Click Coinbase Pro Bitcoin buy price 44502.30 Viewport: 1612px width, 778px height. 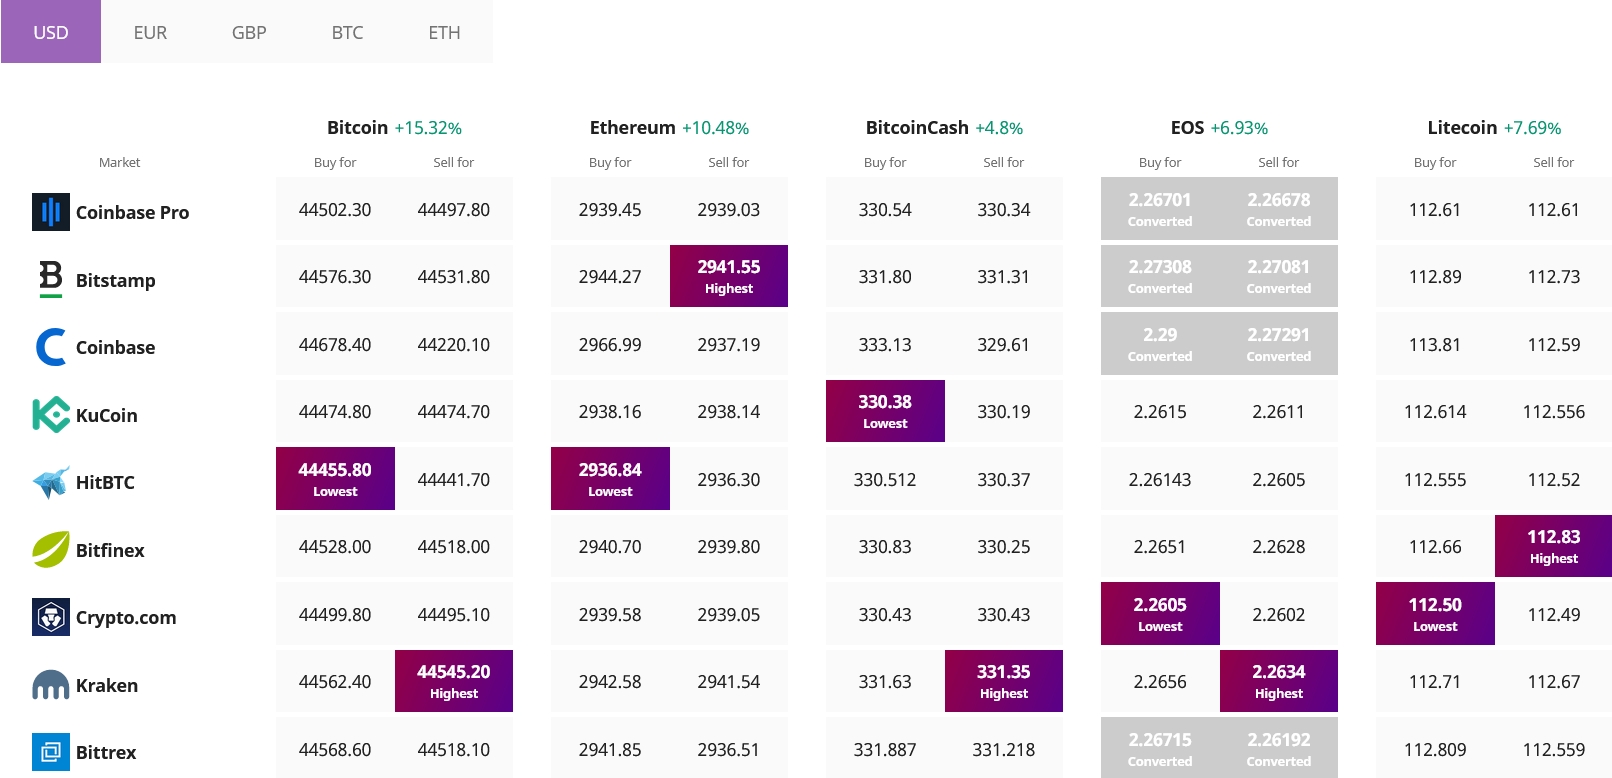pyautogui.click(x=335, y=210)
